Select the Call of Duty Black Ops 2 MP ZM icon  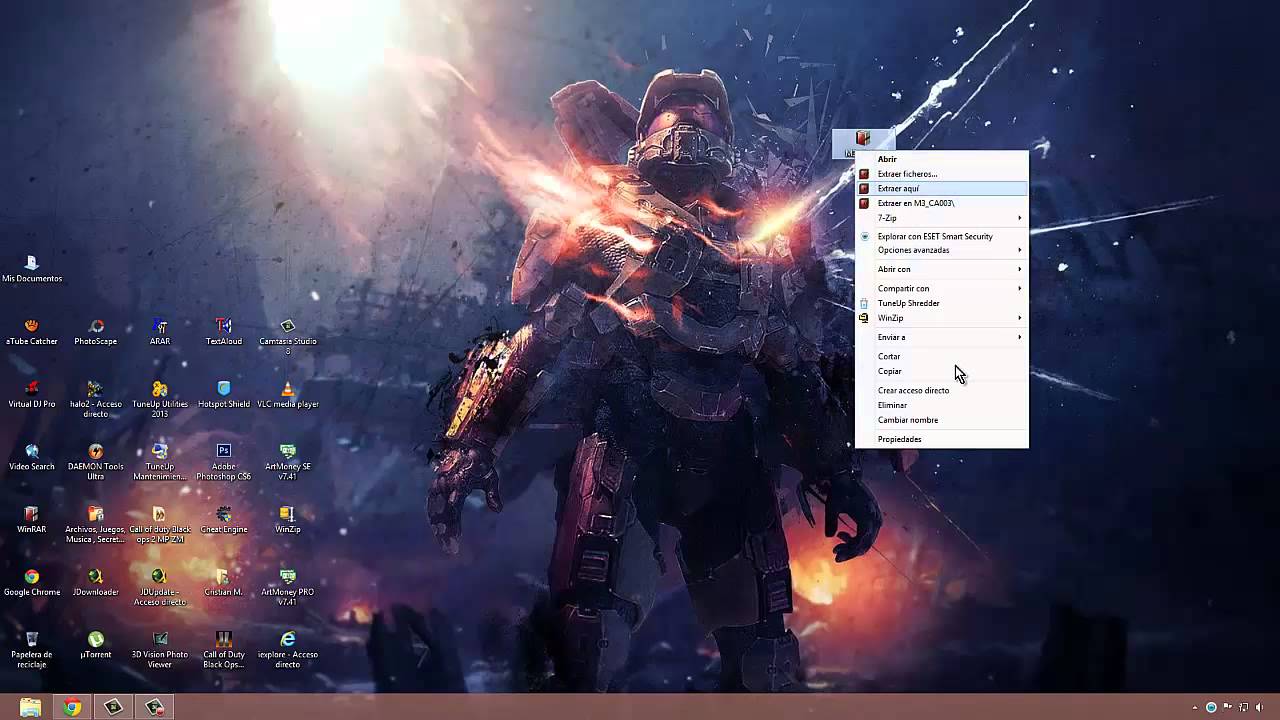tap(160, 524)
